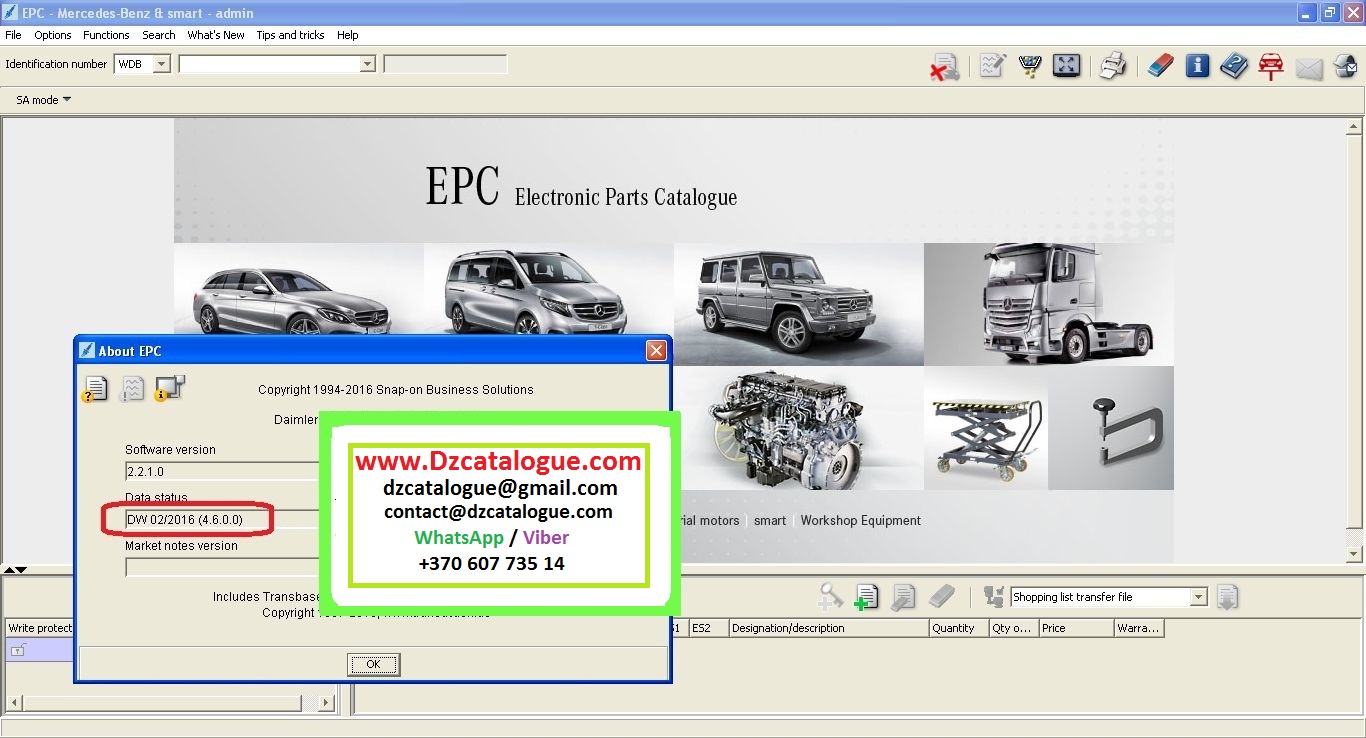Collapse the panel using the splitter up arrow
This screenshot has height=738, width=1366.
(9, 570)
